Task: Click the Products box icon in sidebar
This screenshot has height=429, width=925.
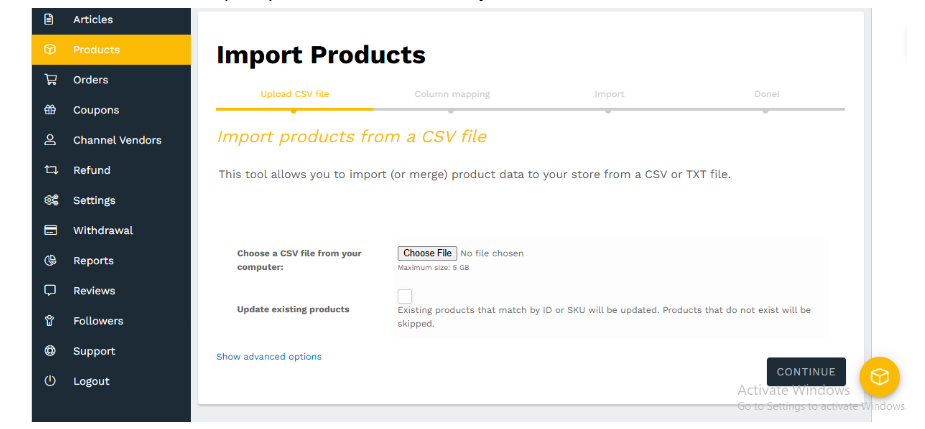Action: coord(50,50)
